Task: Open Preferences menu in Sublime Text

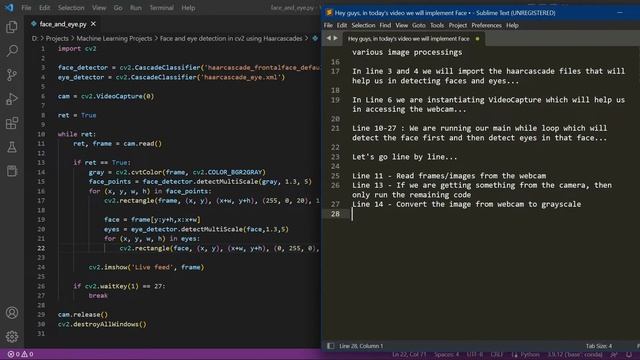Action: point(487,25)
